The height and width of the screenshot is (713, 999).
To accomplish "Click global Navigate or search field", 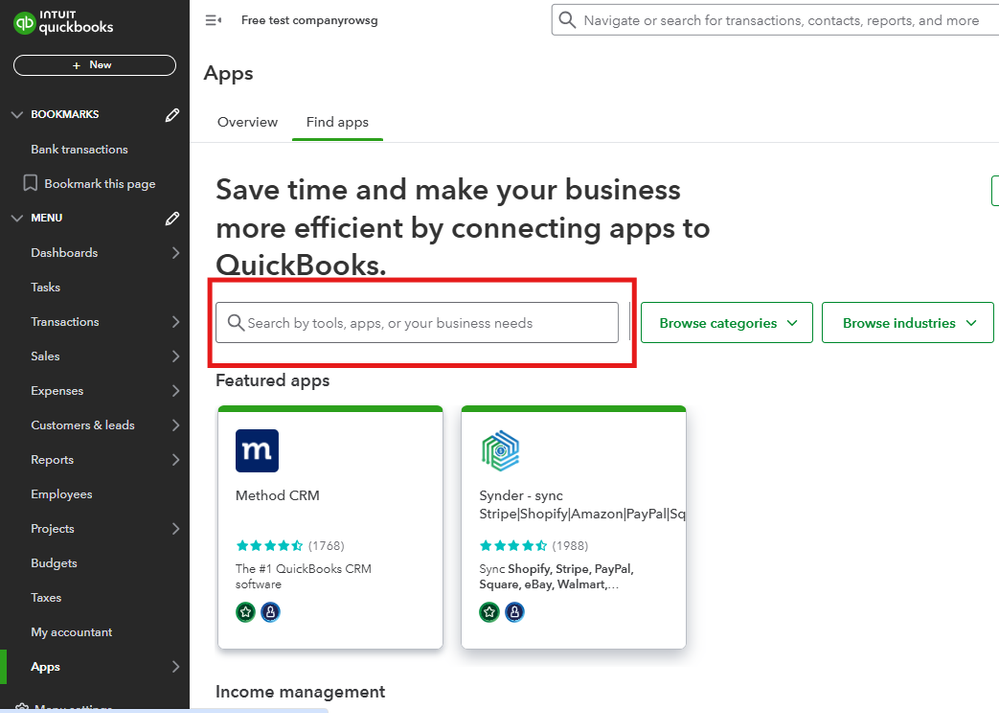I will coord(775,20).
